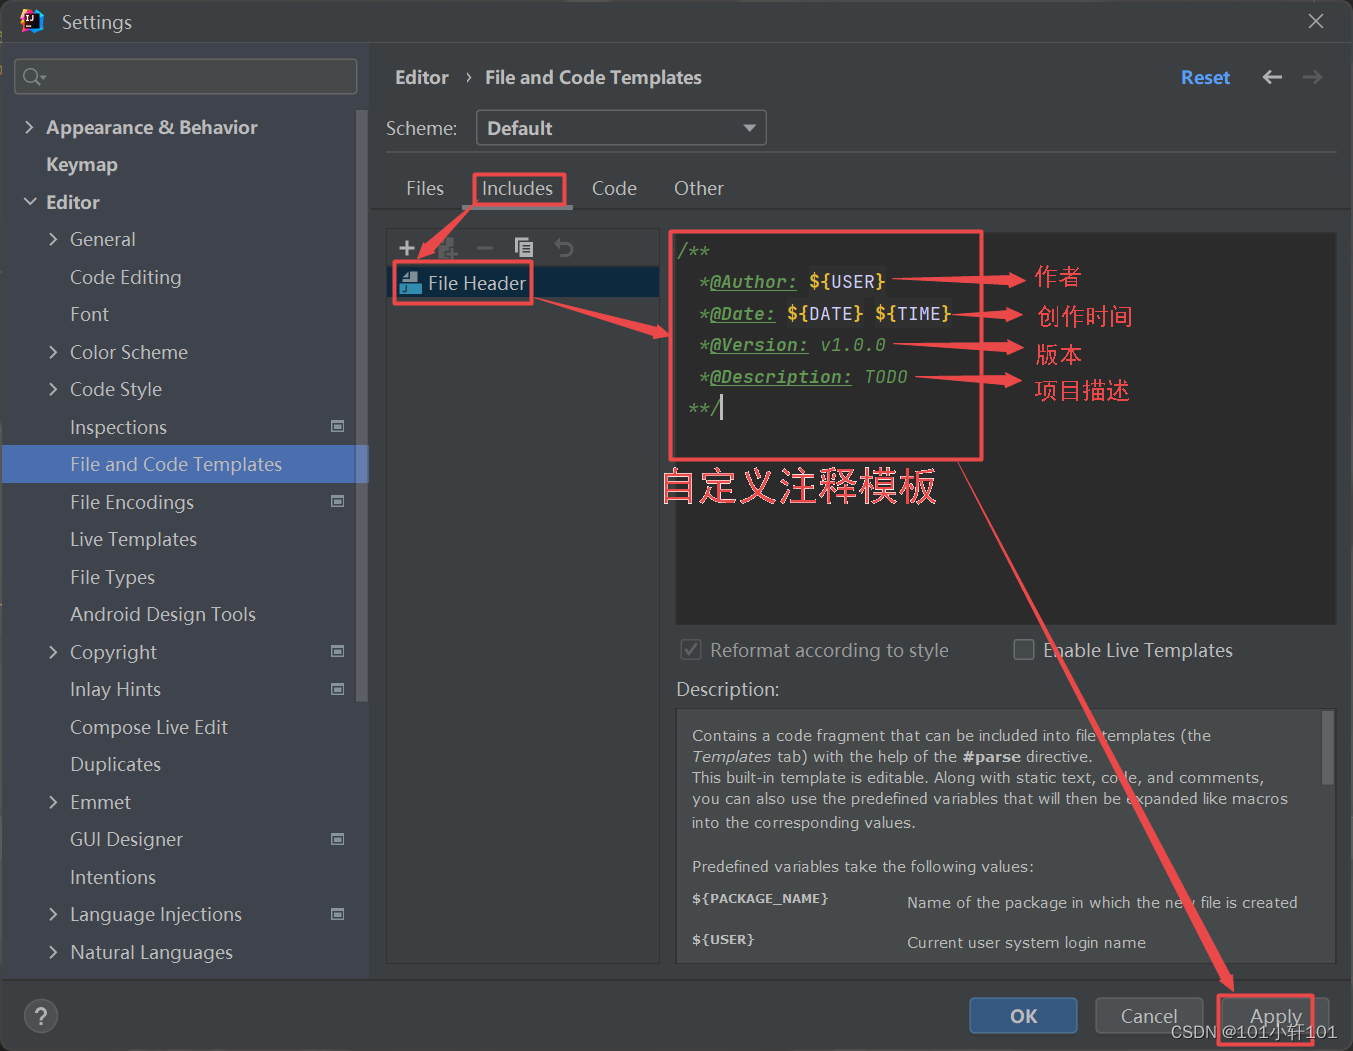
Task: Open File Encodings settings
Action: (132, 502)
